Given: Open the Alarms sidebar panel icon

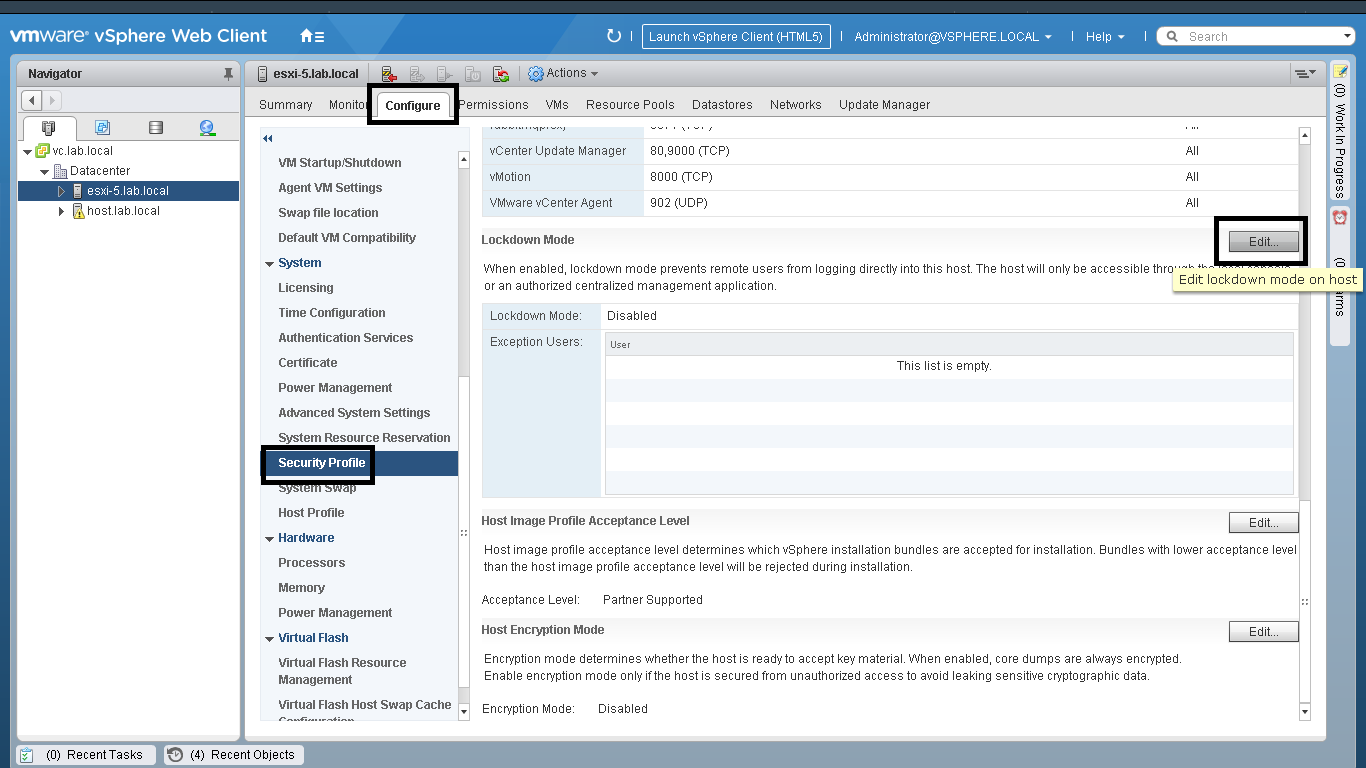Looking at the screenshot, I should (x=1340, y=217).
